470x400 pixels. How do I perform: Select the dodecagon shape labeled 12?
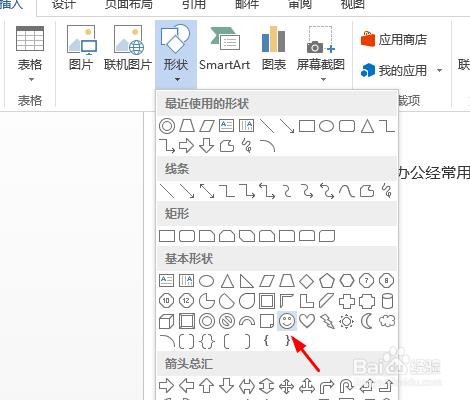tap(187, 301)
